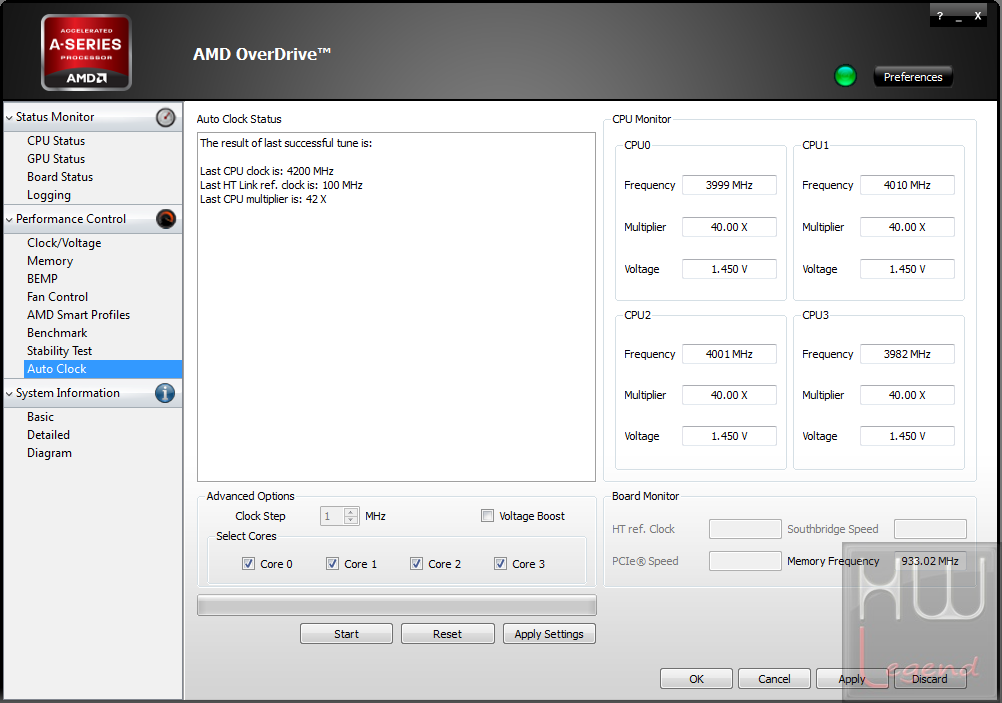Click Start to begin auto clock tuning
Viewport: 1002px width, 703px height.
(346, 634)
